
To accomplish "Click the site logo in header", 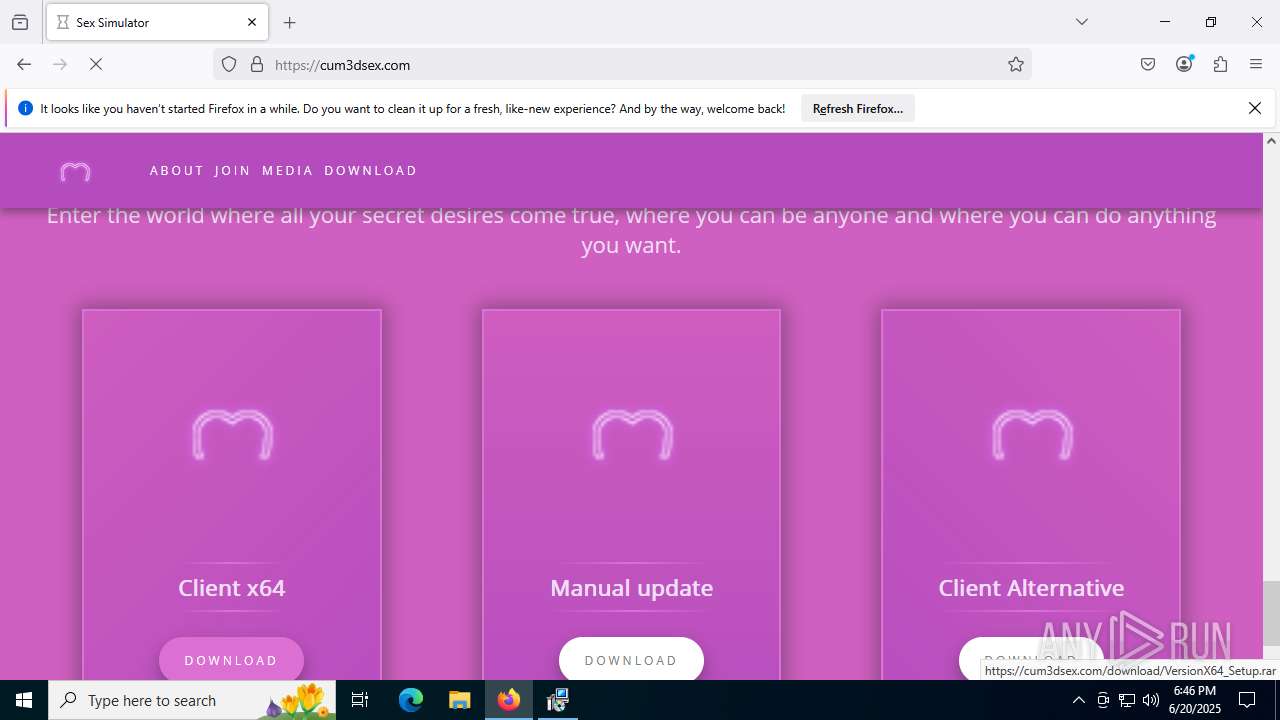I will pos(75,172).
